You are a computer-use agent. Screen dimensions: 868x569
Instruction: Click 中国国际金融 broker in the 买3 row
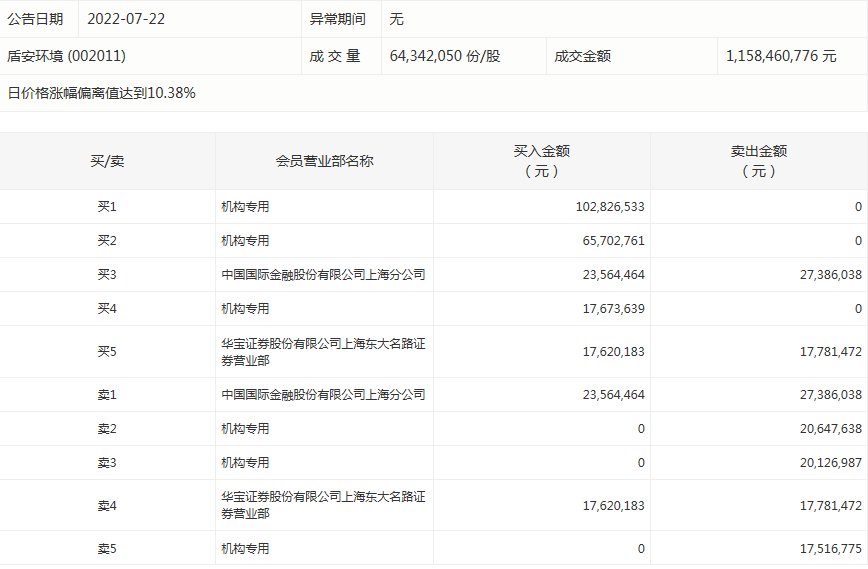(x=323, y=275)
